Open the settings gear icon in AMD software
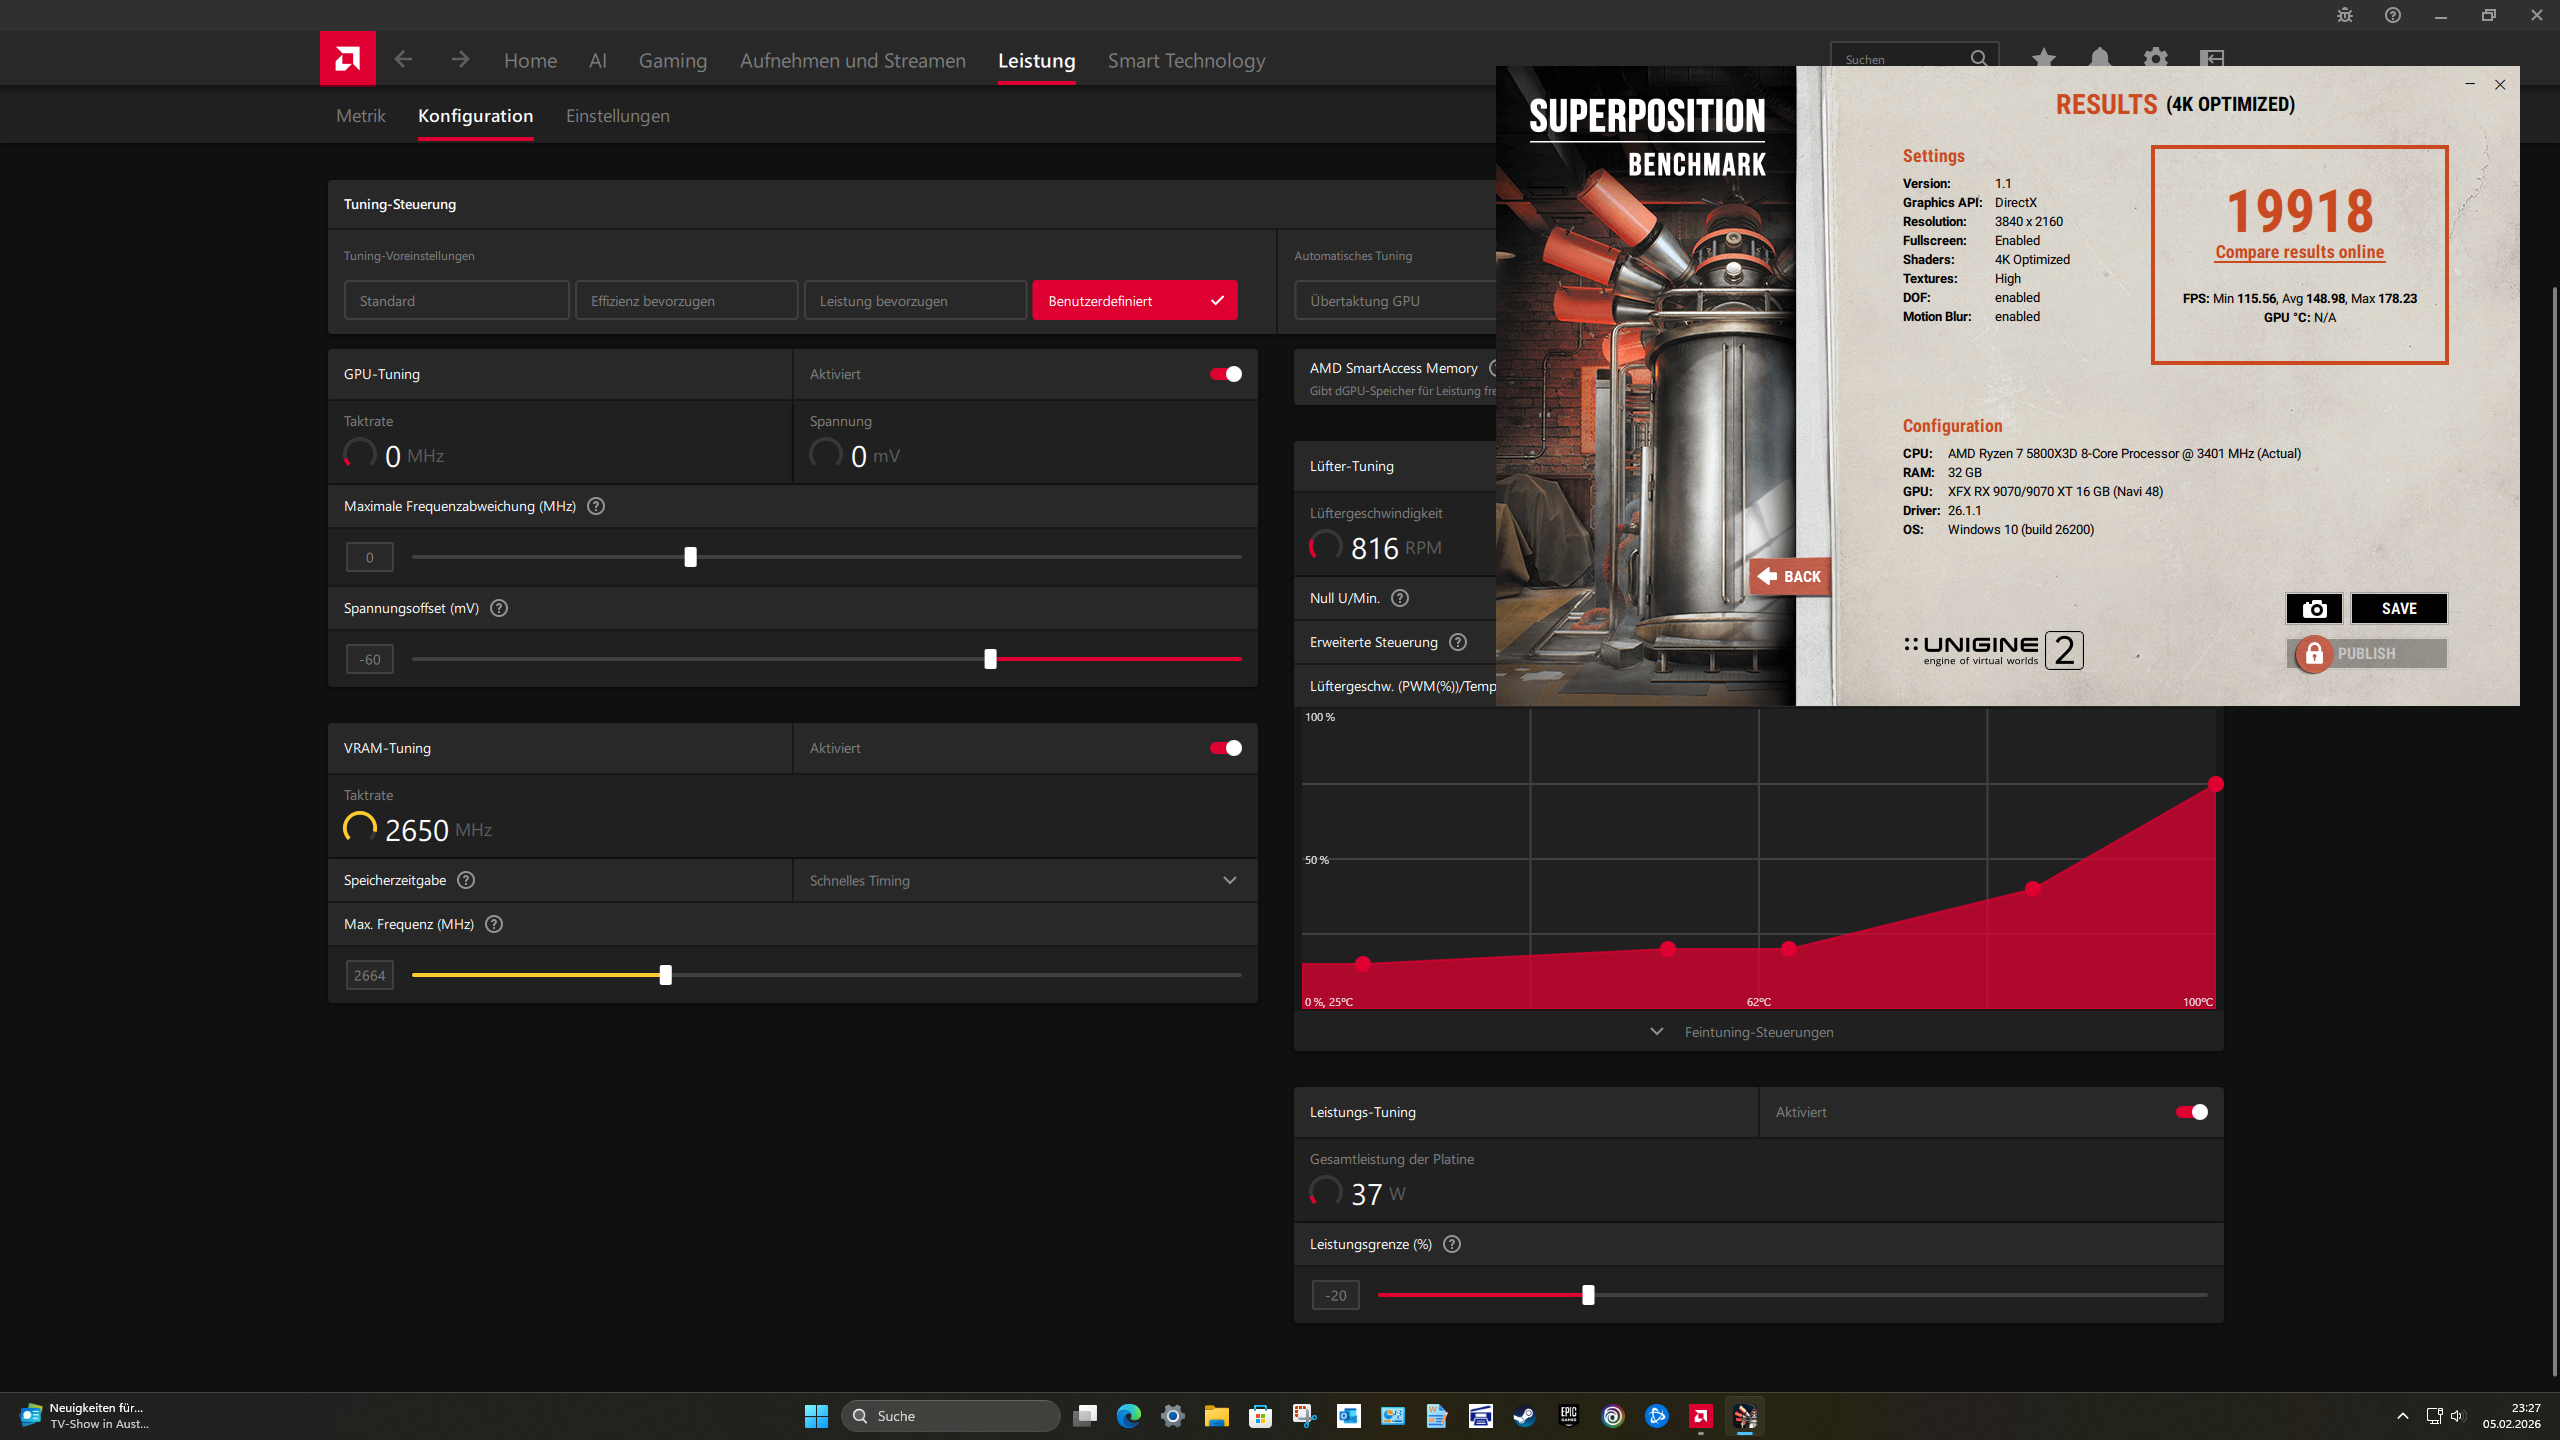 pyautogui.click(x=2156, y=58)
